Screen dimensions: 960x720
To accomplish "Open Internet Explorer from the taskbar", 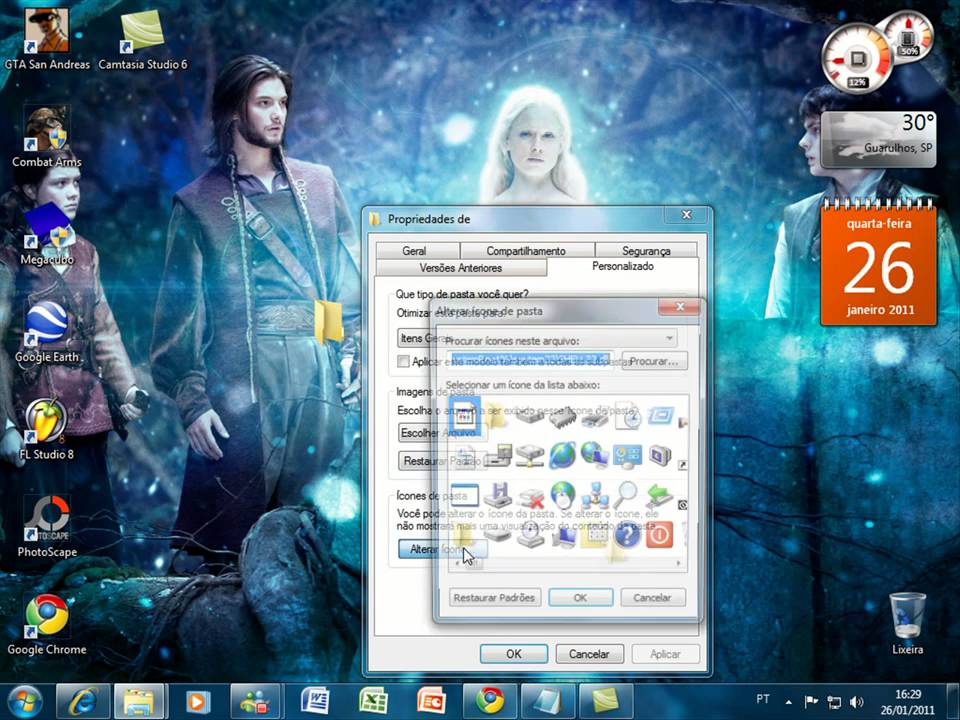I will point(83,701).
